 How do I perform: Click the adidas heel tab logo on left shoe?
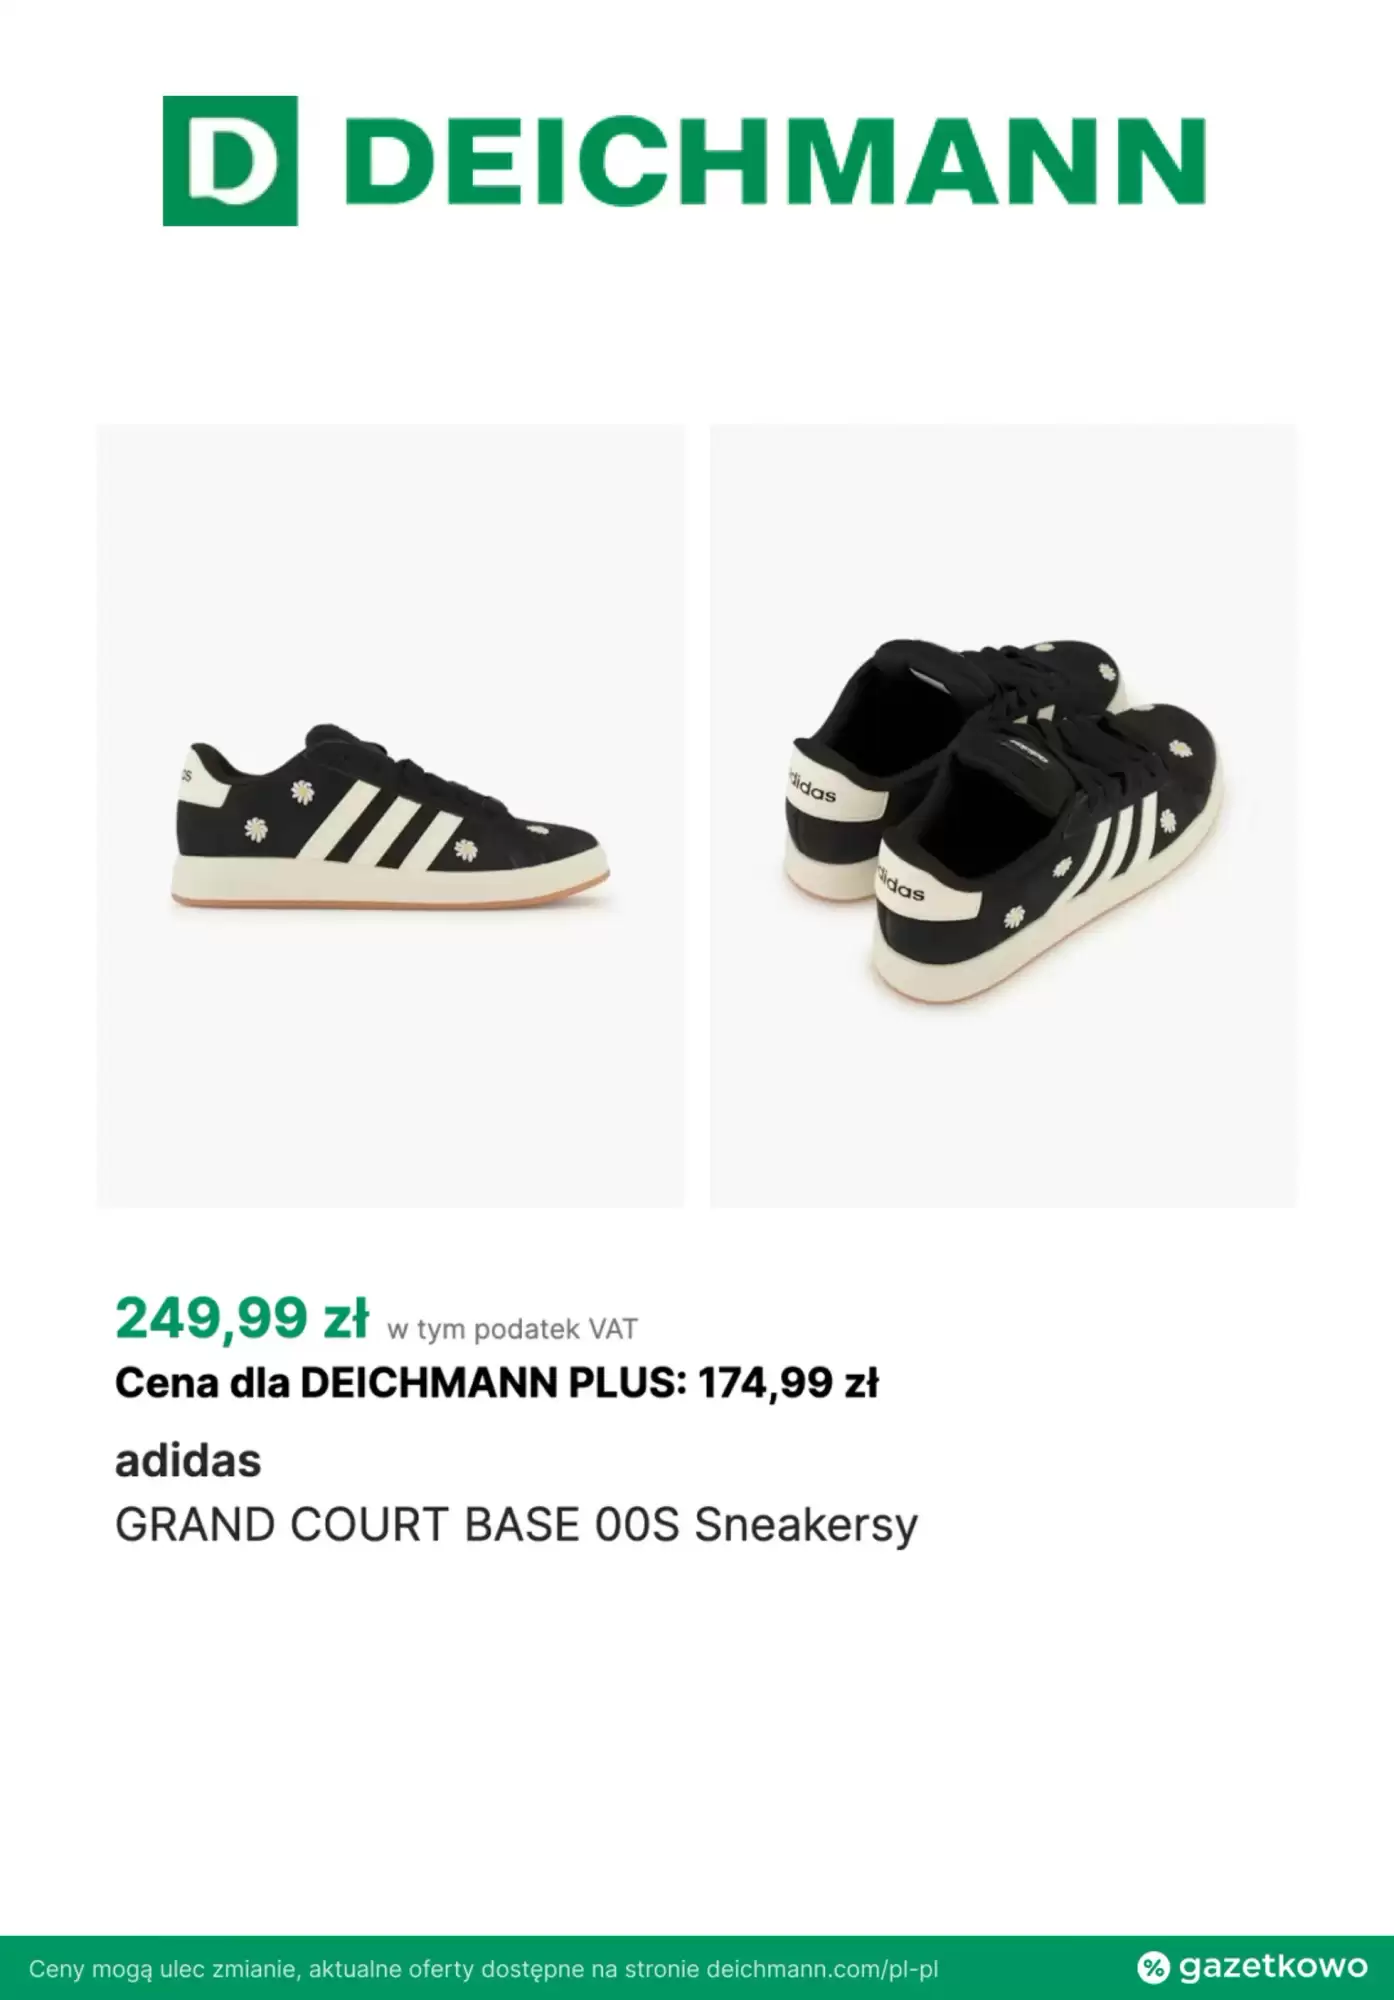(187, 775)
